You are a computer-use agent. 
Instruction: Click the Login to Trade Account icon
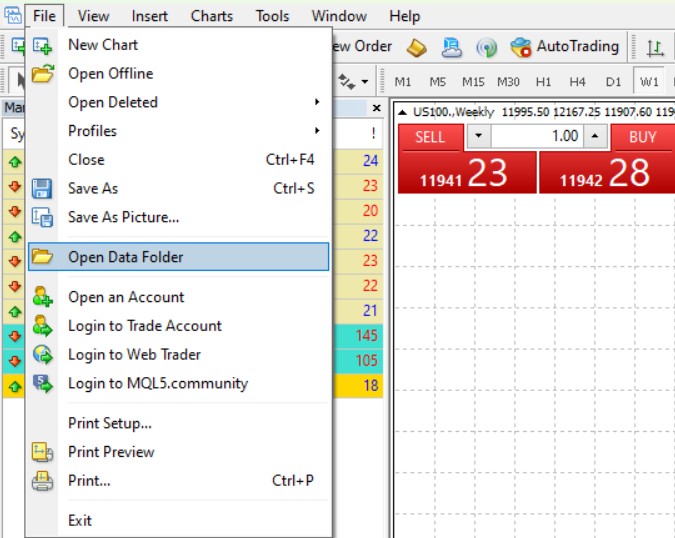[42, 326]
